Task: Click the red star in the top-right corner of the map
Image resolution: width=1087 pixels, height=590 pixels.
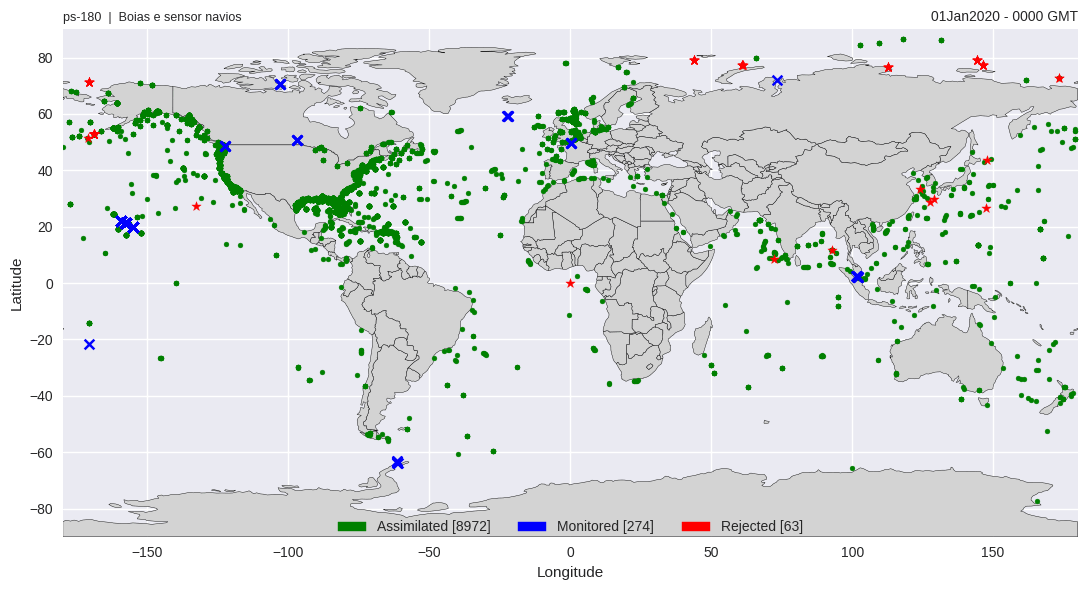Action: (x=1059, y=78)
